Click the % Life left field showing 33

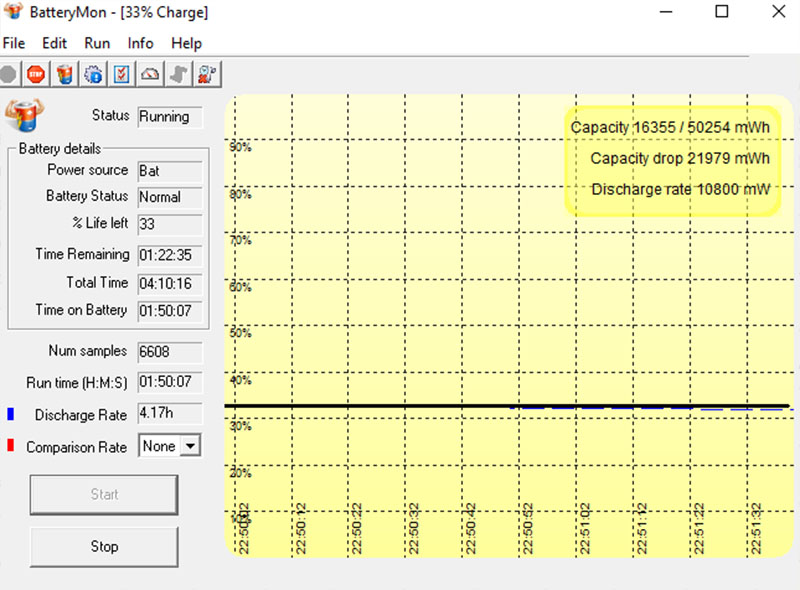170,225
